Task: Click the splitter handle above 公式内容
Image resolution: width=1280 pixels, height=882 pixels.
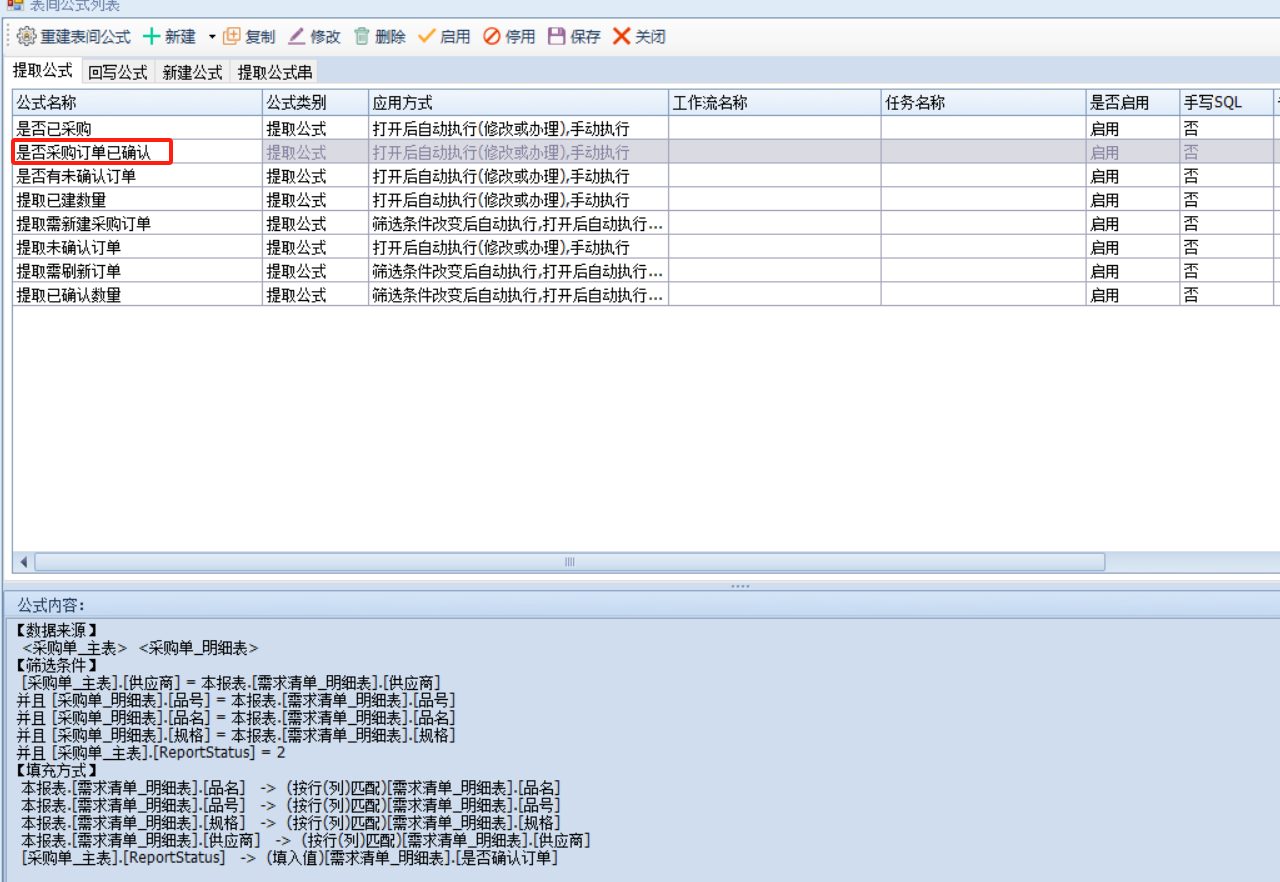Action: click(740, 586)
